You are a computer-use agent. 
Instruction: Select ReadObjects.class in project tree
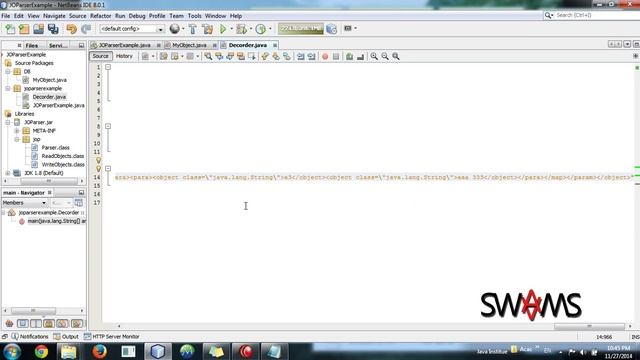click(62, 156)
